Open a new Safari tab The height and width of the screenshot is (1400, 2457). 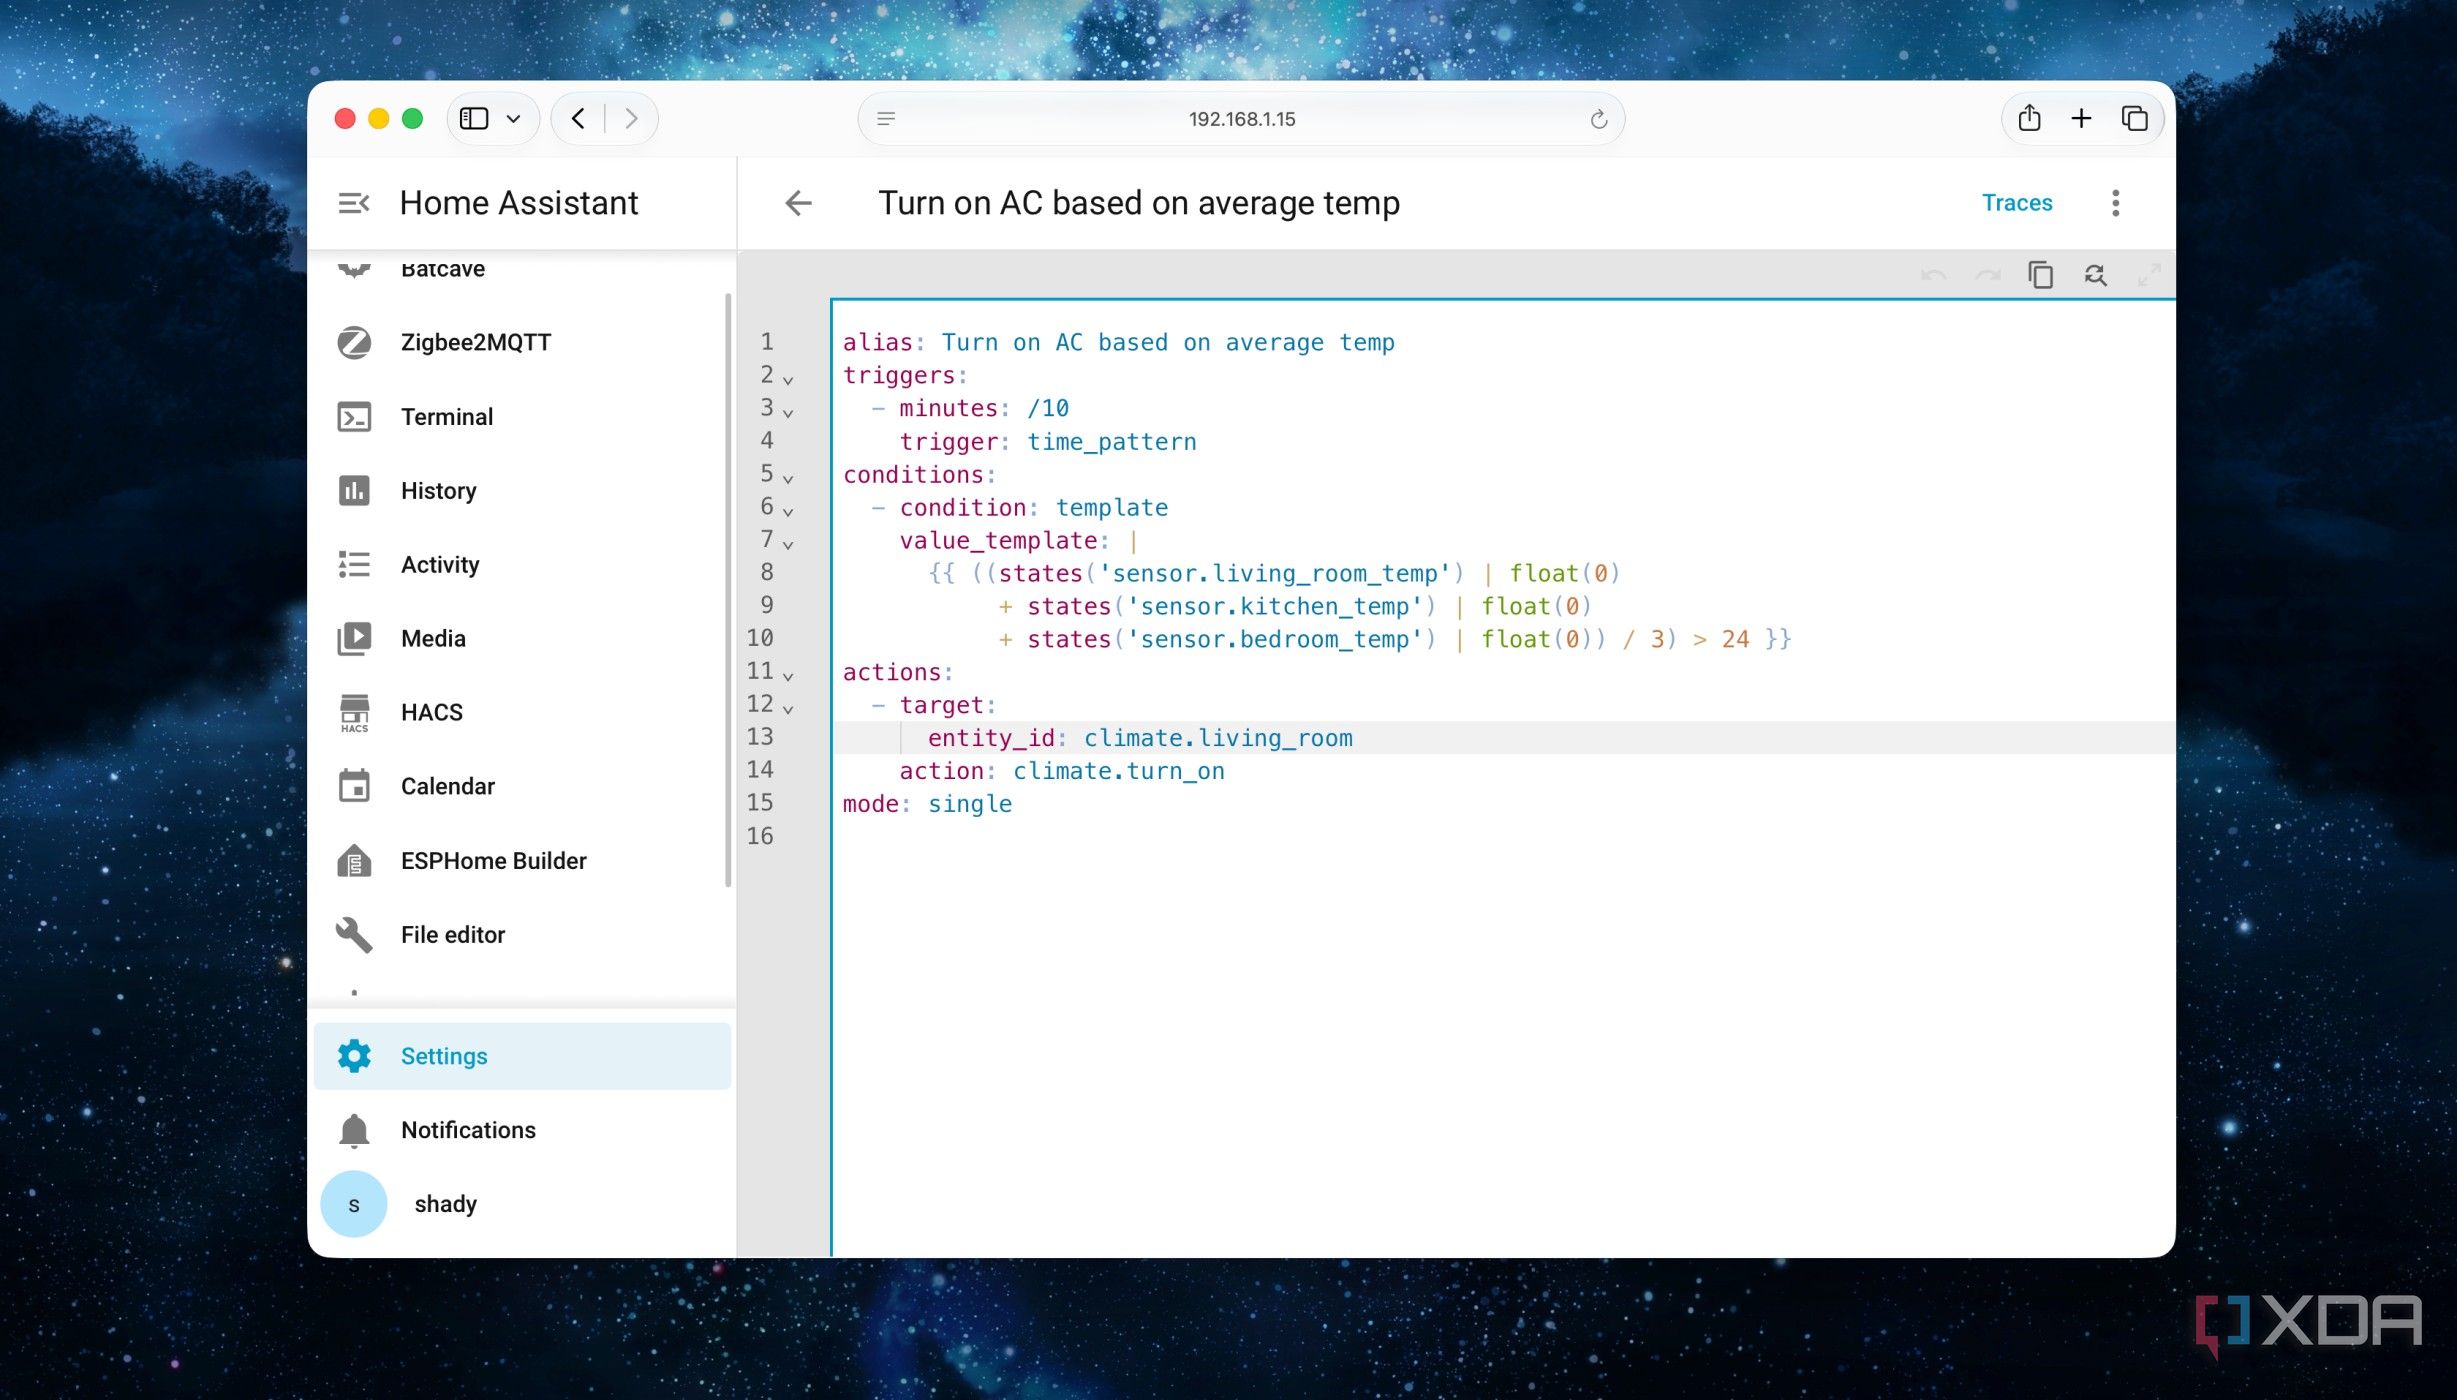click(2081, 118)
